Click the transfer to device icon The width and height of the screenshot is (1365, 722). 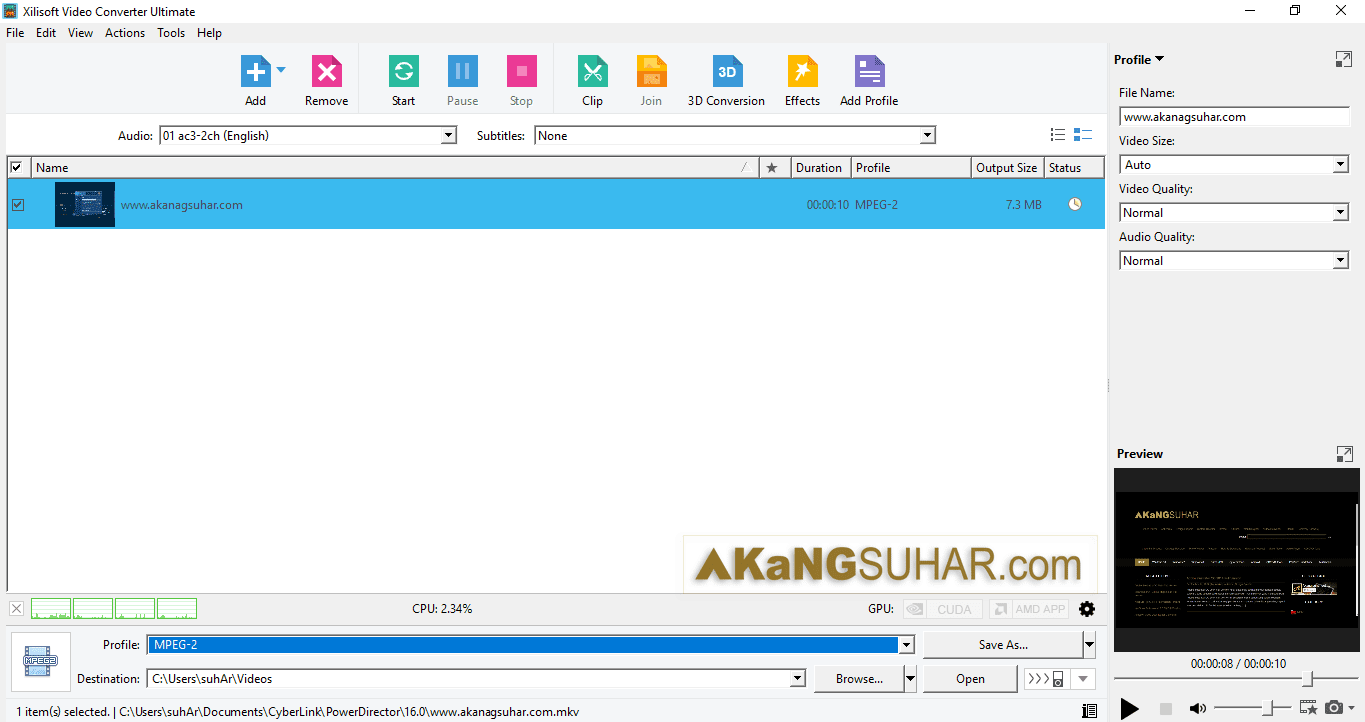(x=1045, y=679)
